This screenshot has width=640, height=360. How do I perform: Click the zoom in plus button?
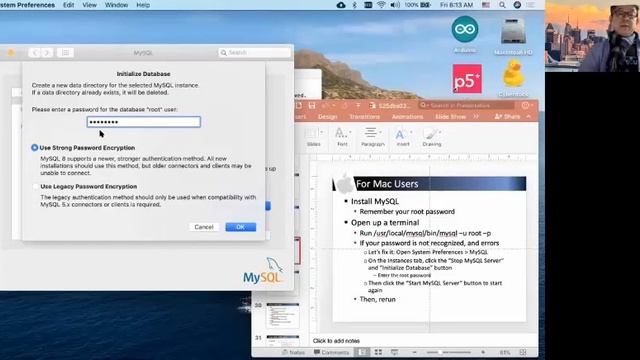(x=483, y=352)
